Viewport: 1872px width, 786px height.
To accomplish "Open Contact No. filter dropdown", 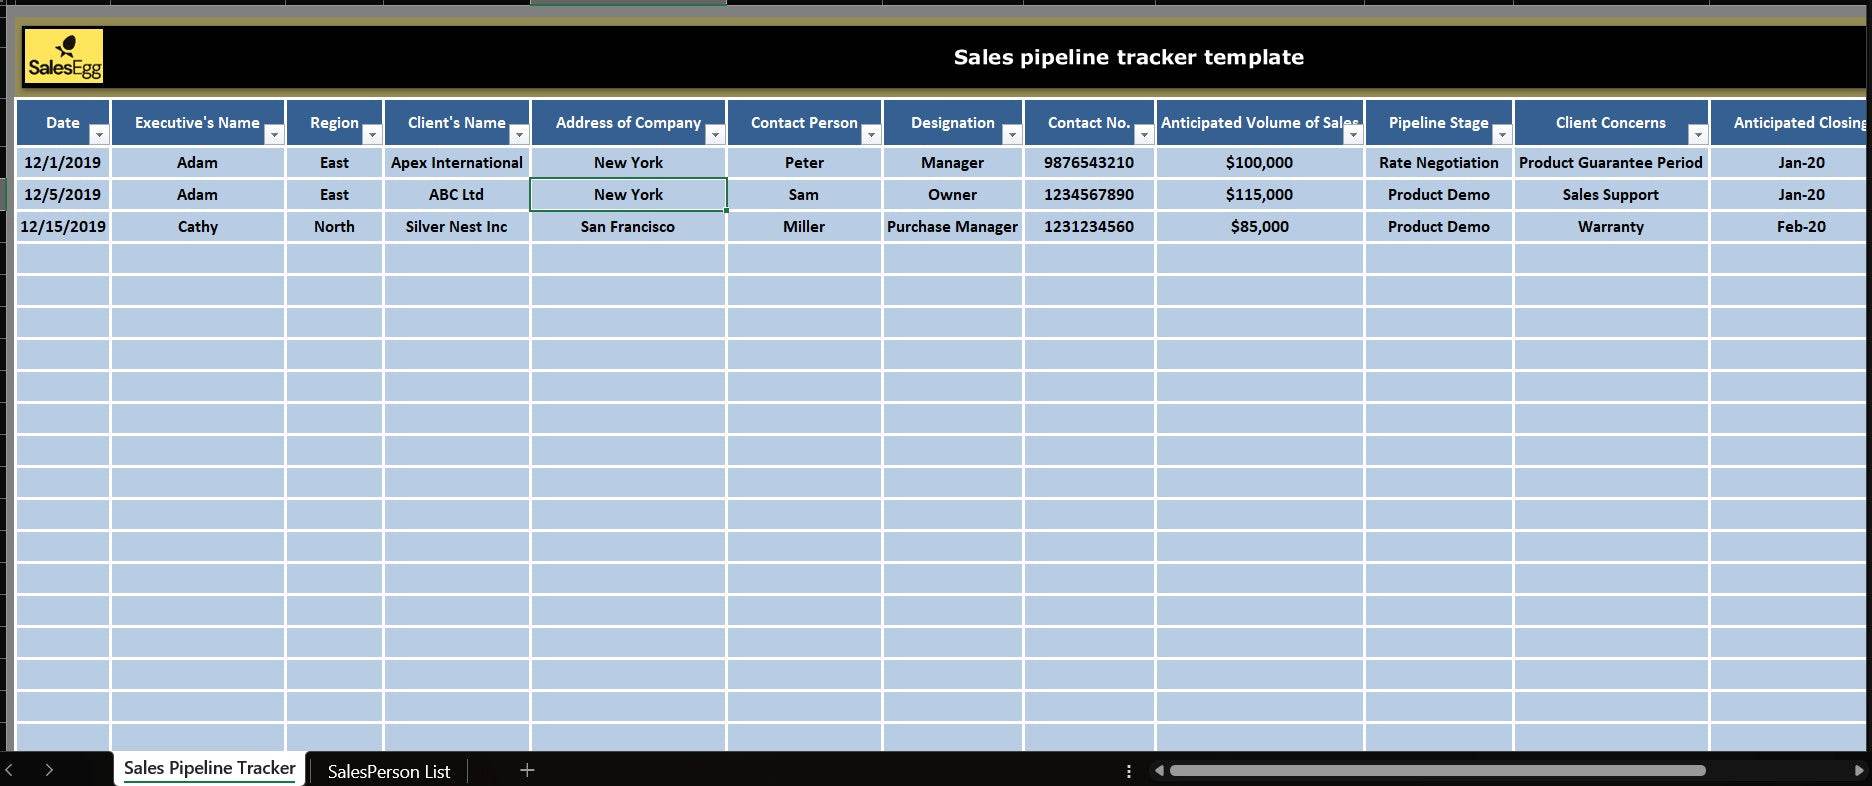I will coord(1144,135).
